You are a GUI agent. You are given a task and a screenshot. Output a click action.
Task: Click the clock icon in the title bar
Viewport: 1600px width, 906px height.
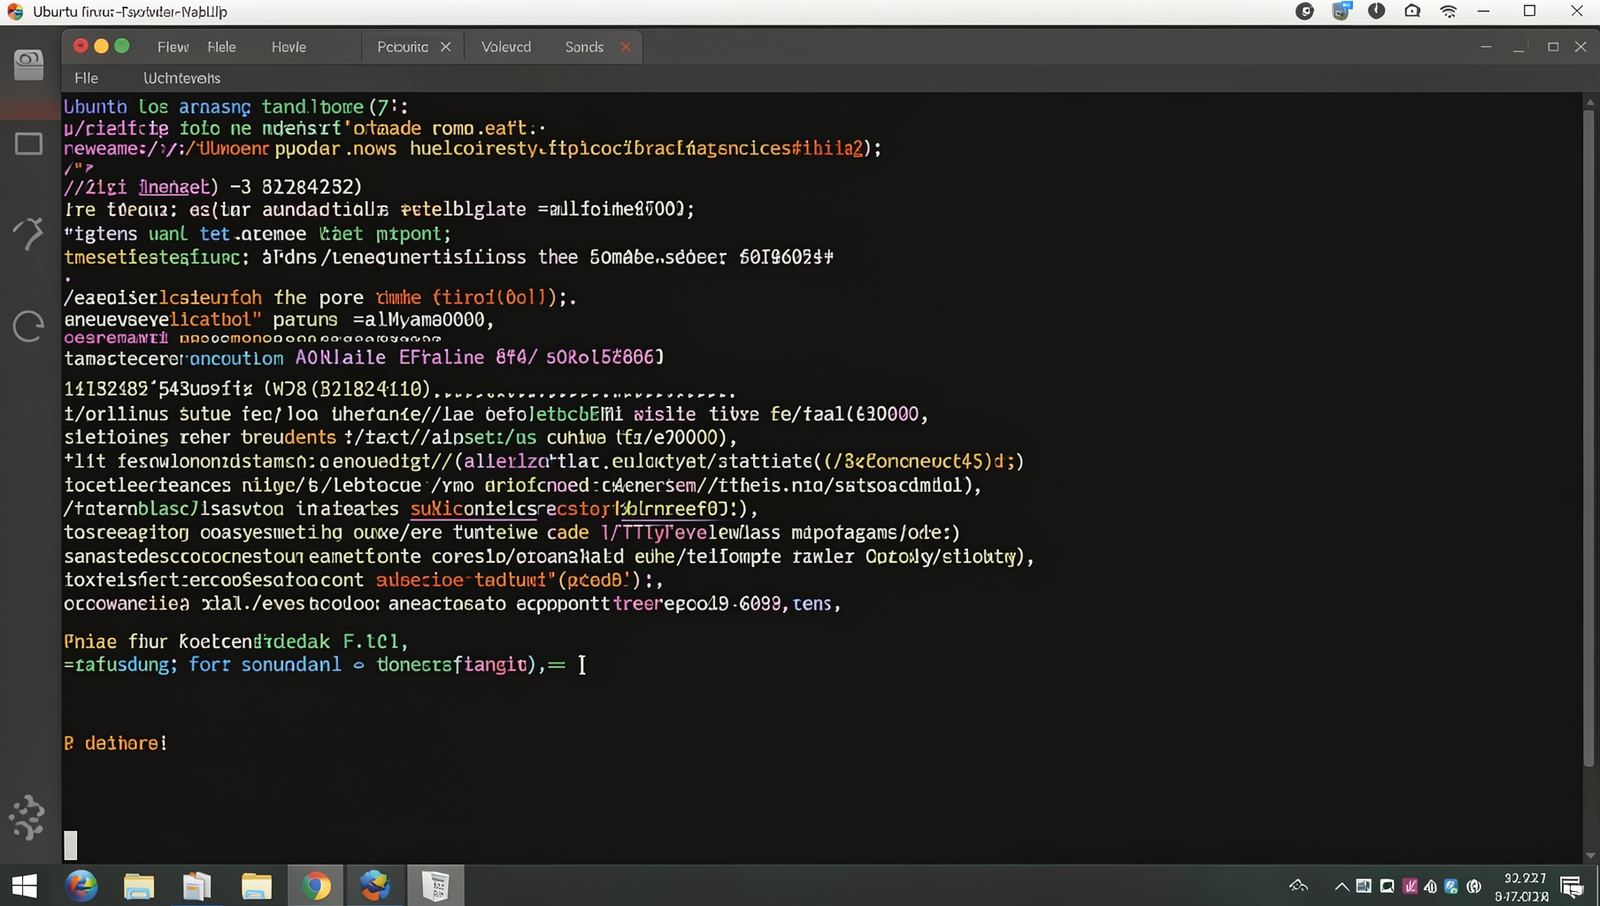coord(1377,11)
